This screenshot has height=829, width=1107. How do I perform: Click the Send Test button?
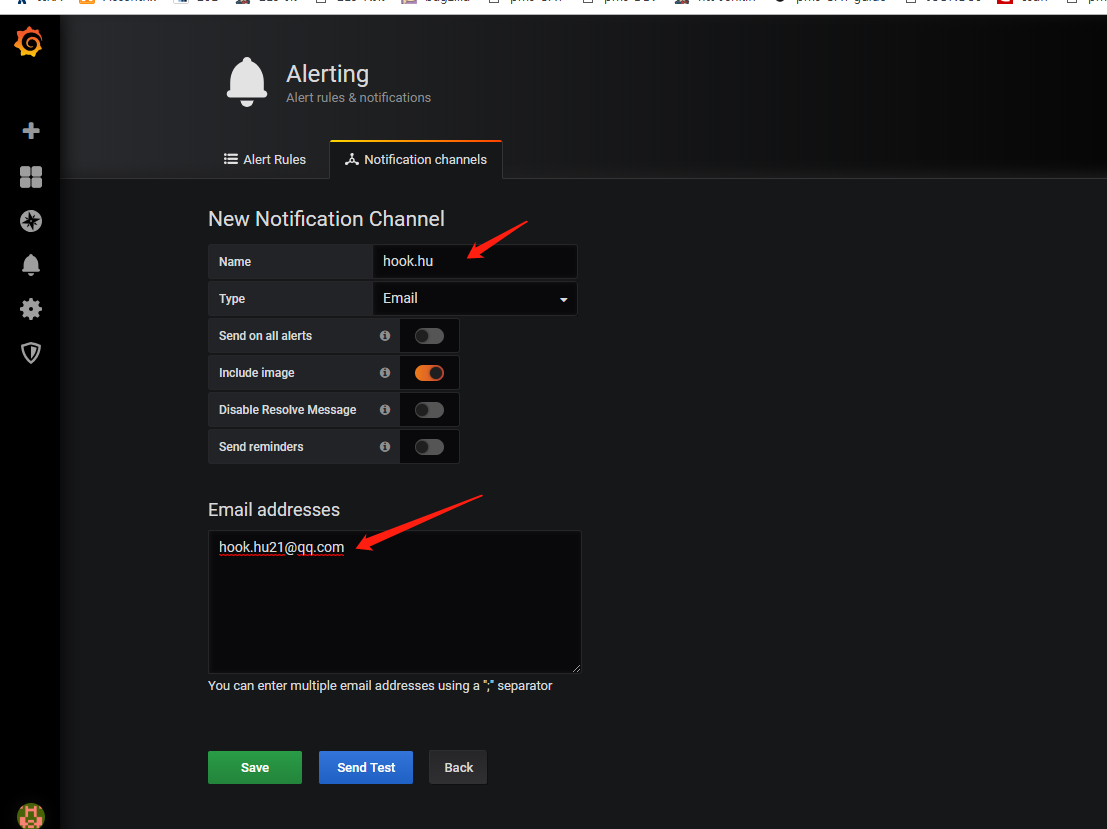click(365, 767)
